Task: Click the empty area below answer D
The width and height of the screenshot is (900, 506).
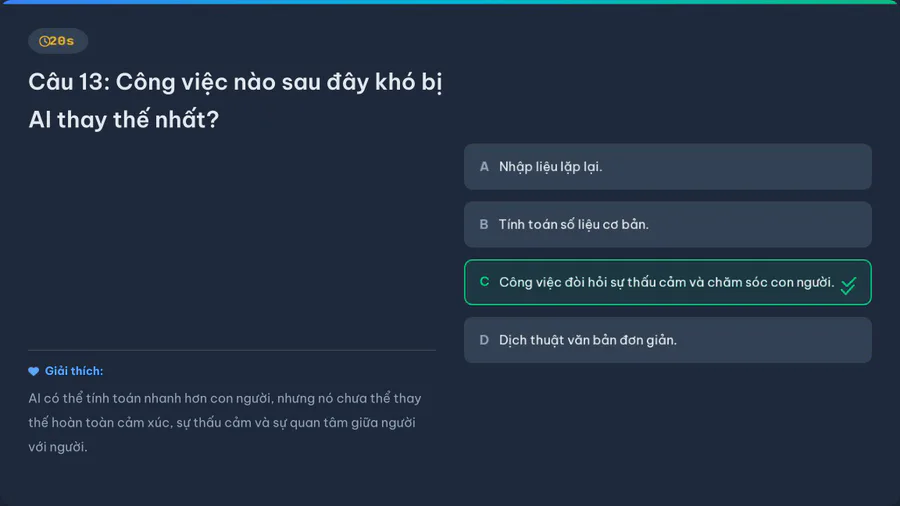Action: tap(667, 430)
